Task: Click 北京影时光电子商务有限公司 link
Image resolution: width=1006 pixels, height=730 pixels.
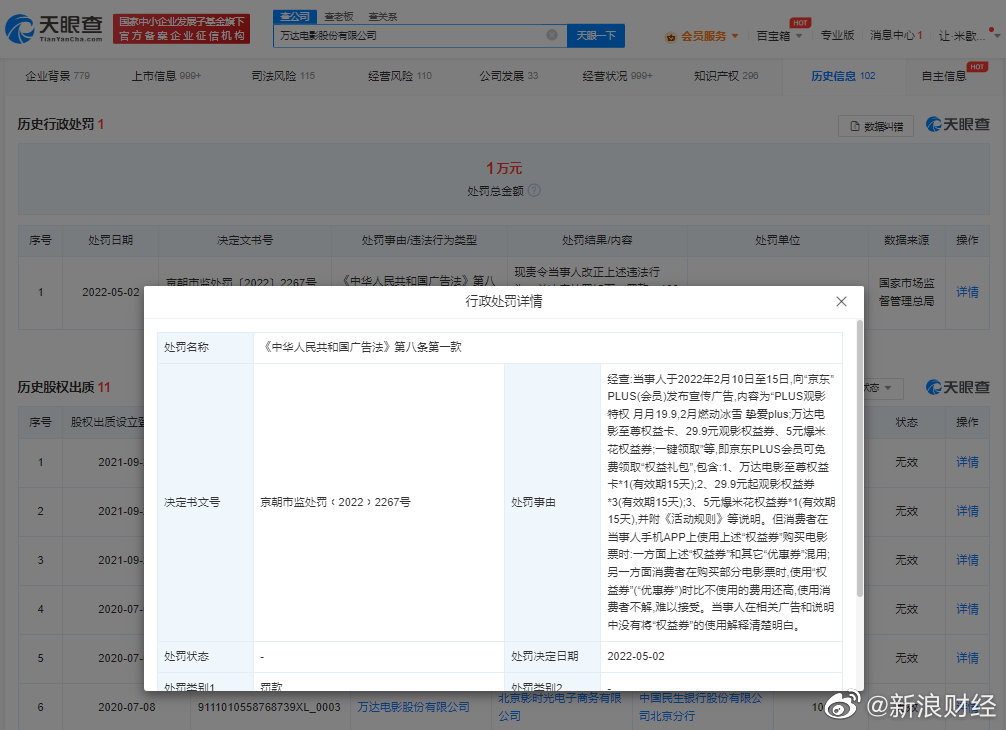Action: tap(559, 706)
